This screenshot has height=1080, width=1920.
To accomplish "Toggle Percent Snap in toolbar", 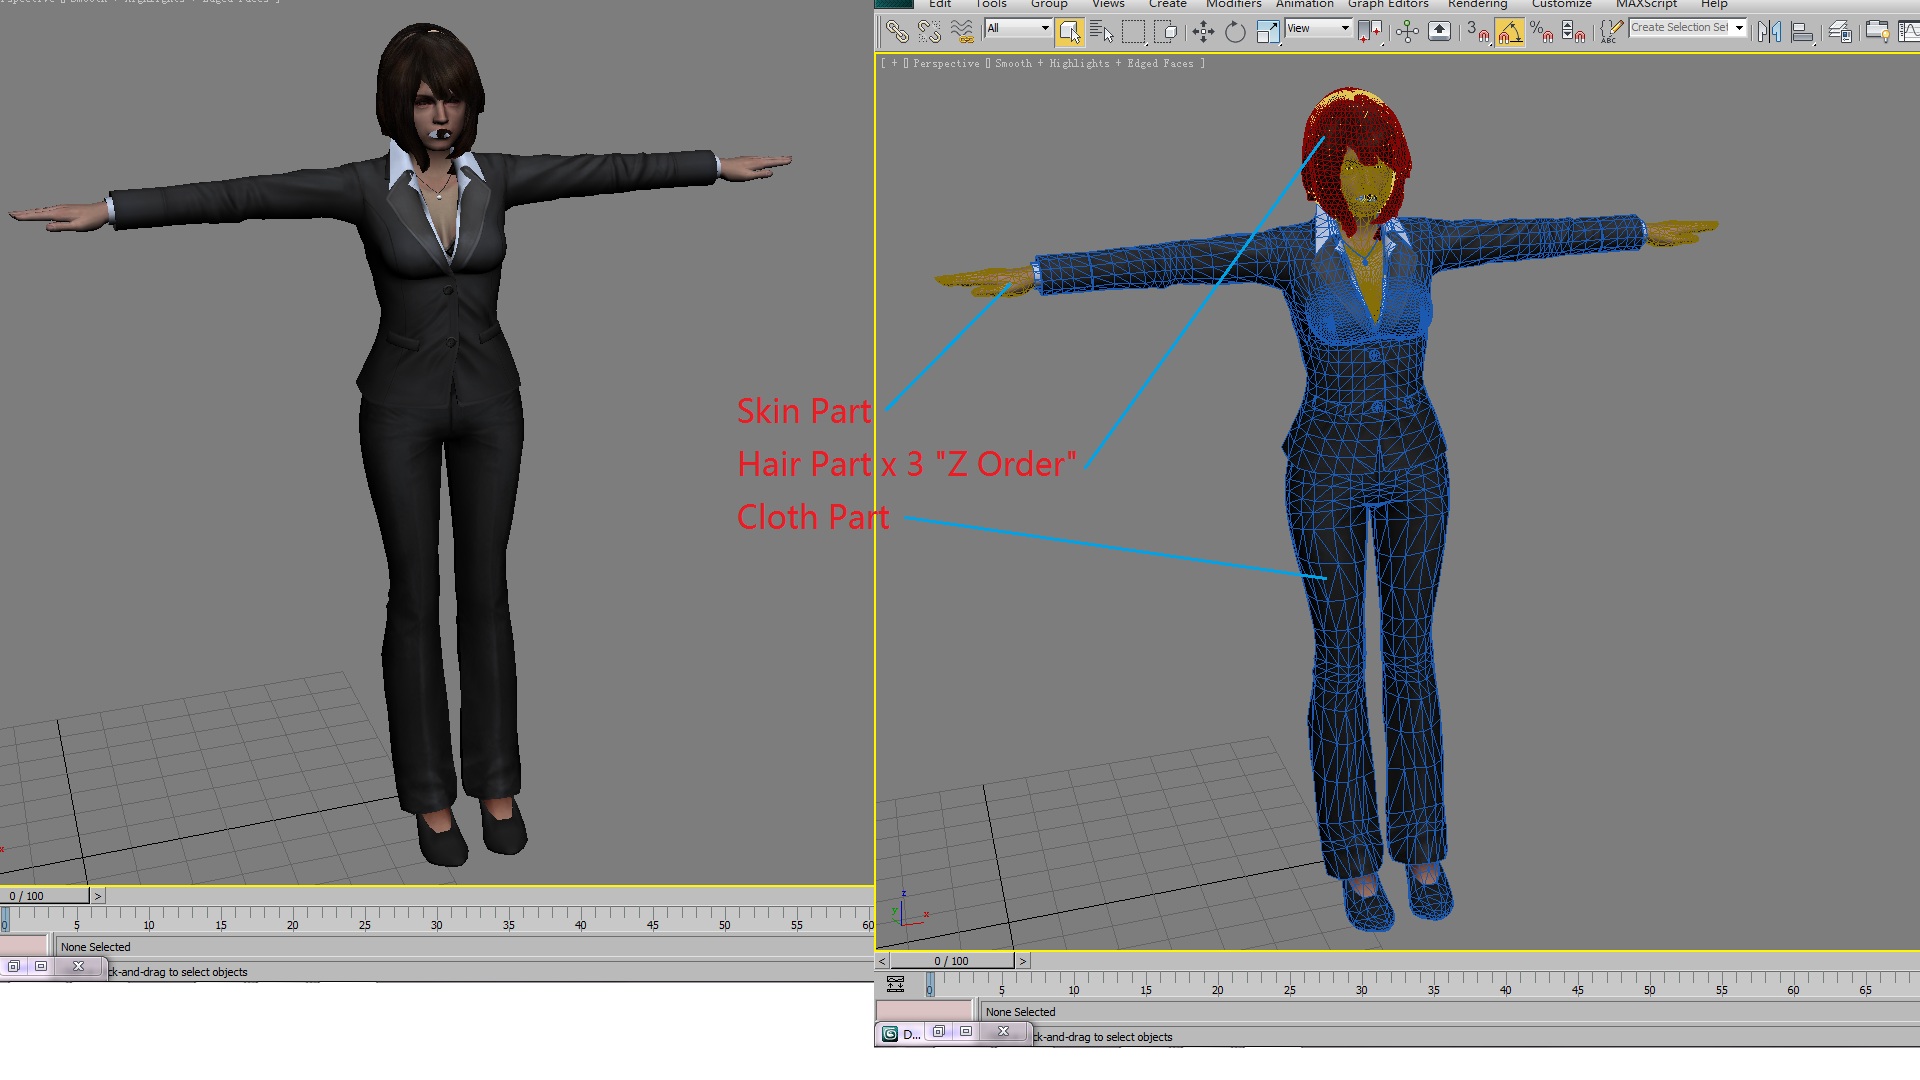I will 1541,32.
